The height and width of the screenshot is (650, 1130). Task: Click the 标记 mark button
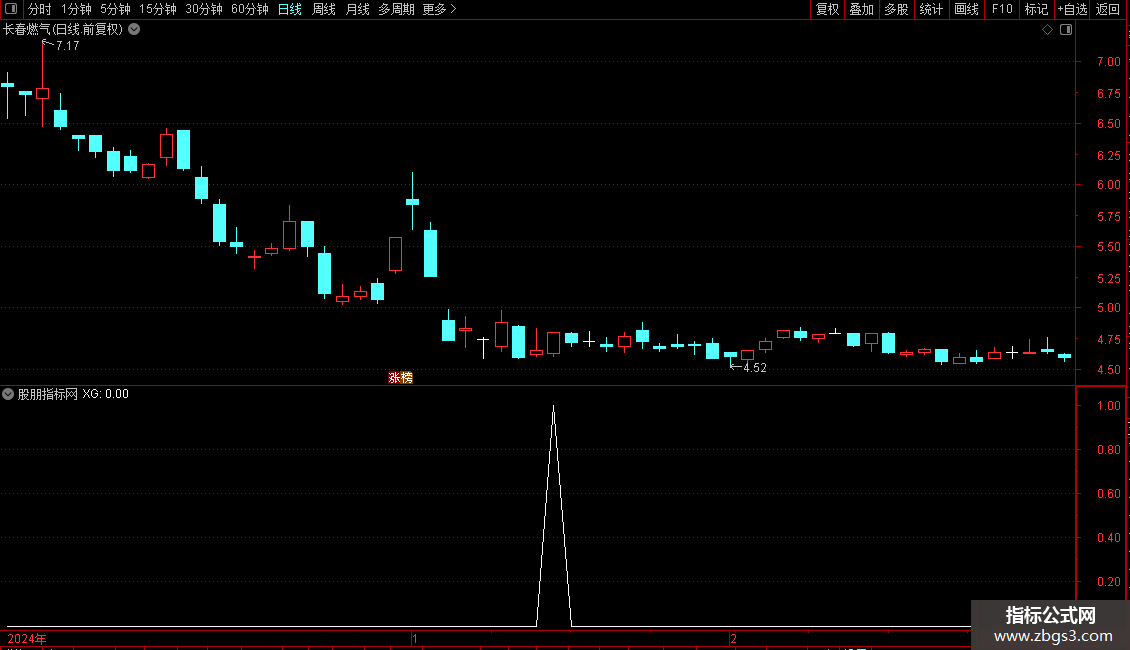tap(1036, 9)
